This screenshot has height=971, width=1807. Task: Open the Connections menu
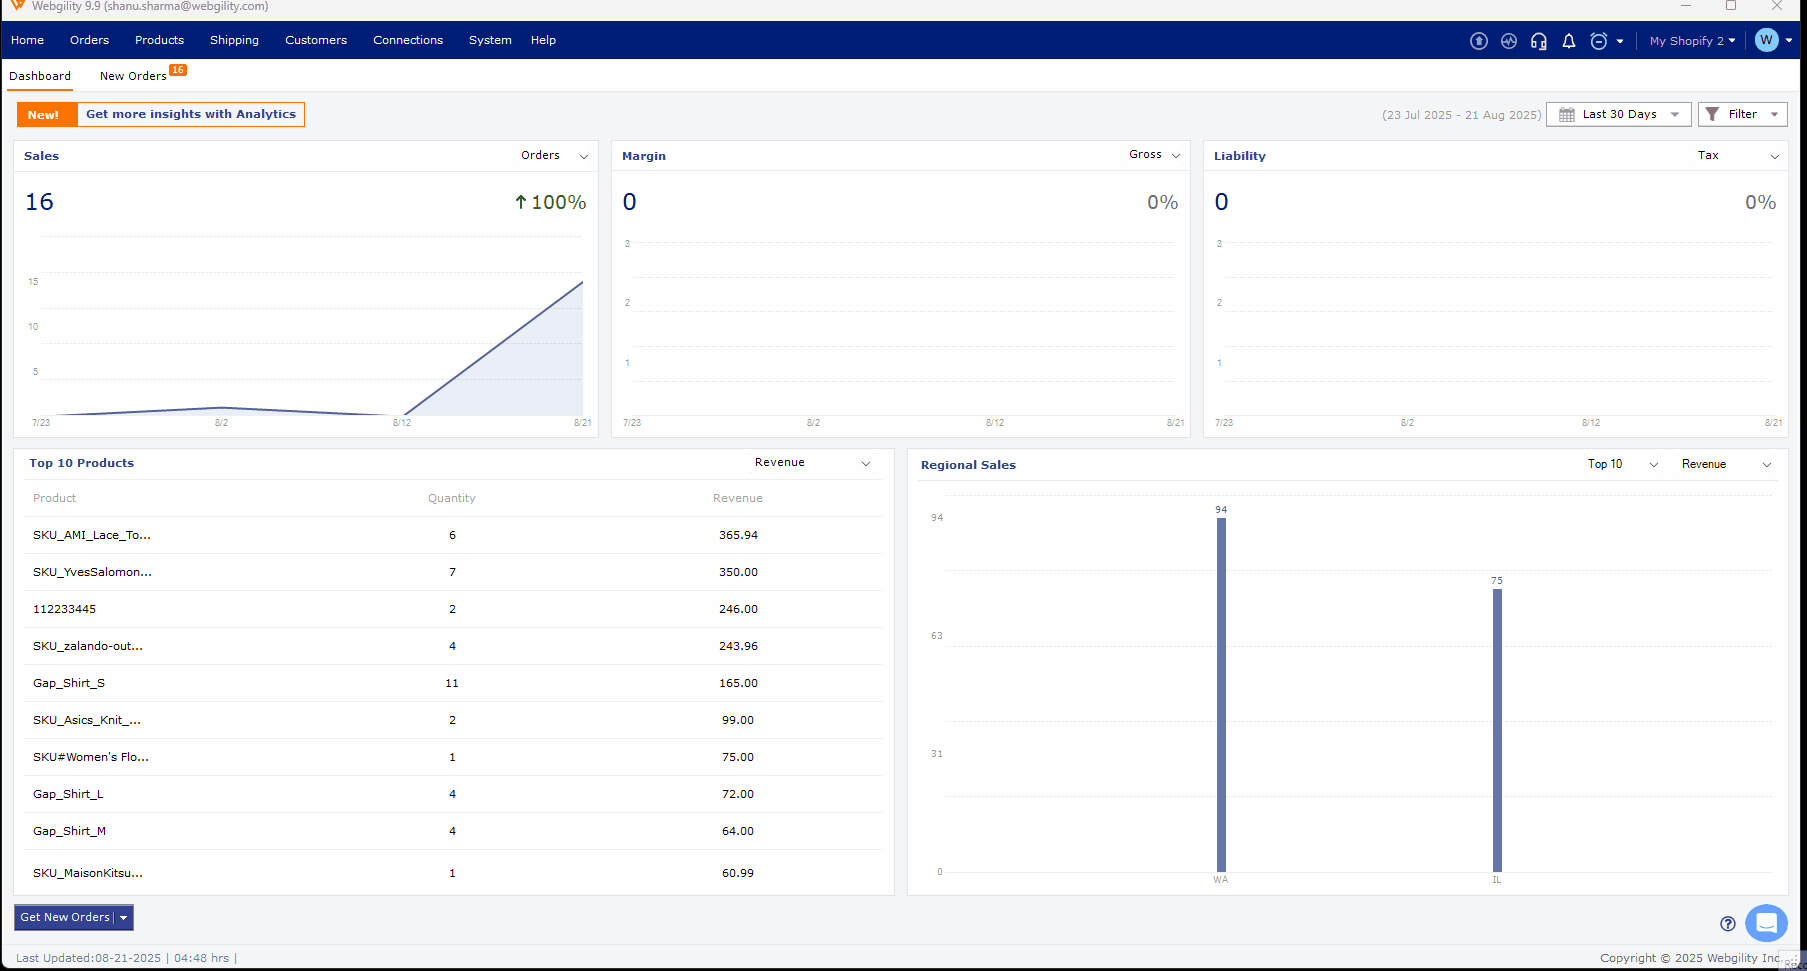407,40
